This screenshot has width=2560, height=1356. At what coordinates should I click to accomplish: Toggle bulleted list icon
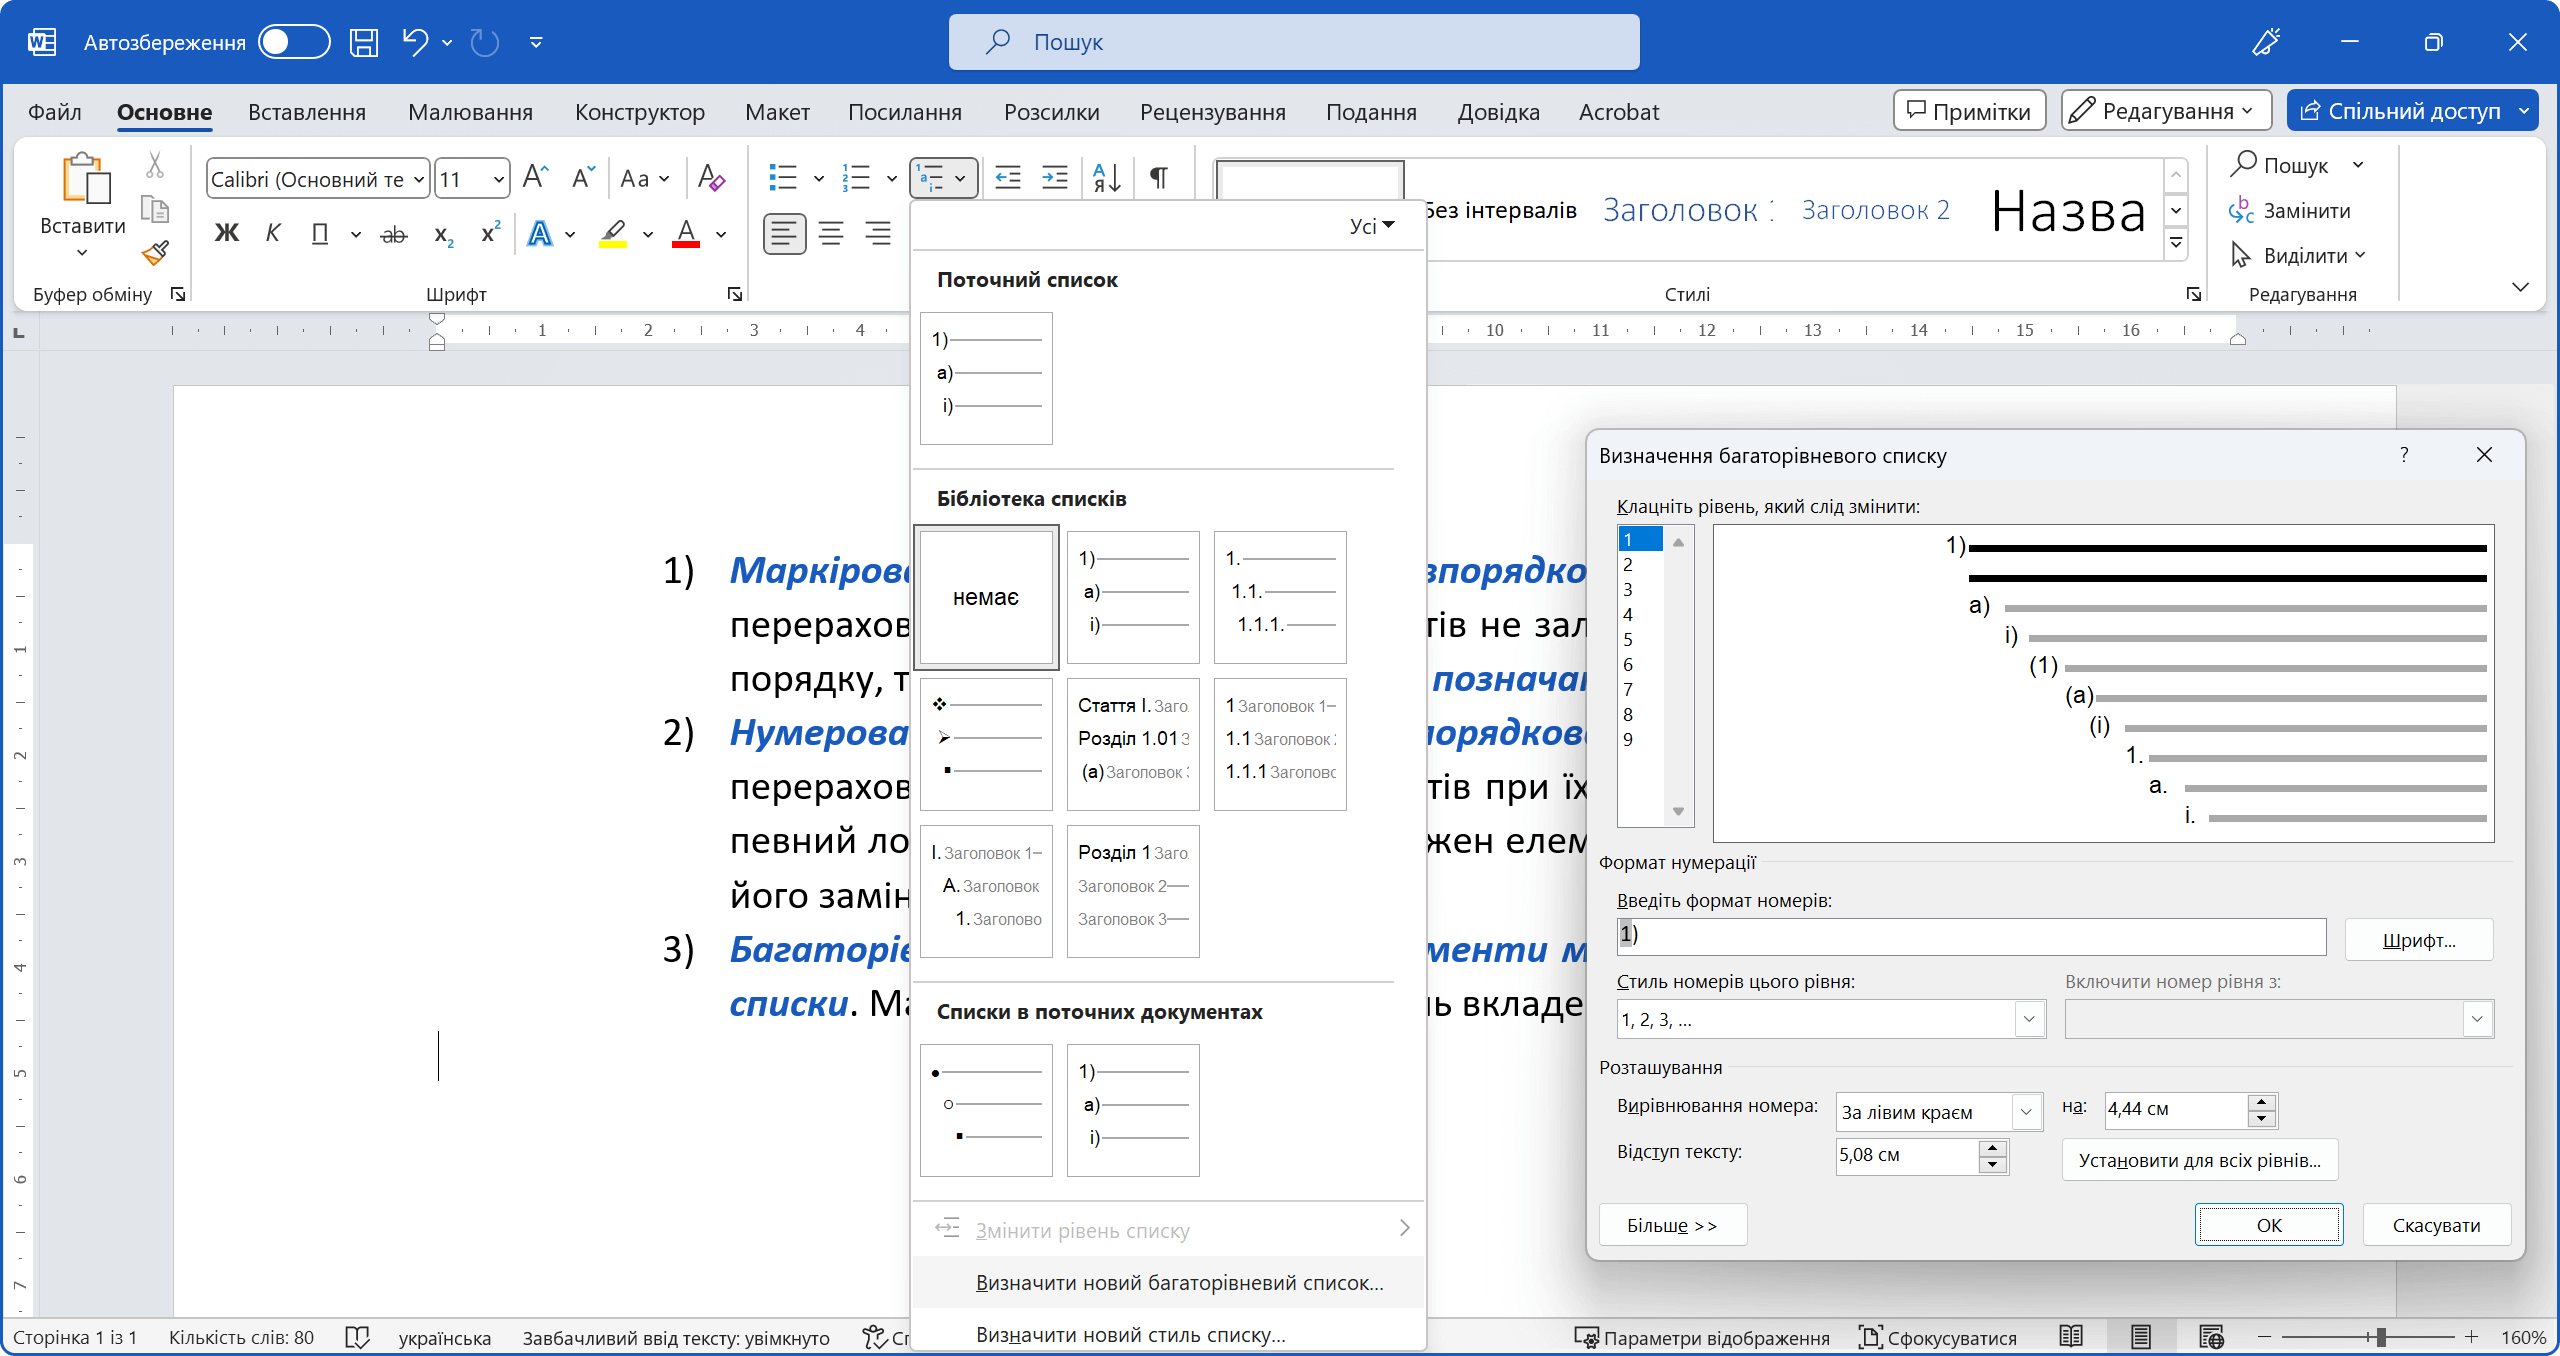point(783,178)
